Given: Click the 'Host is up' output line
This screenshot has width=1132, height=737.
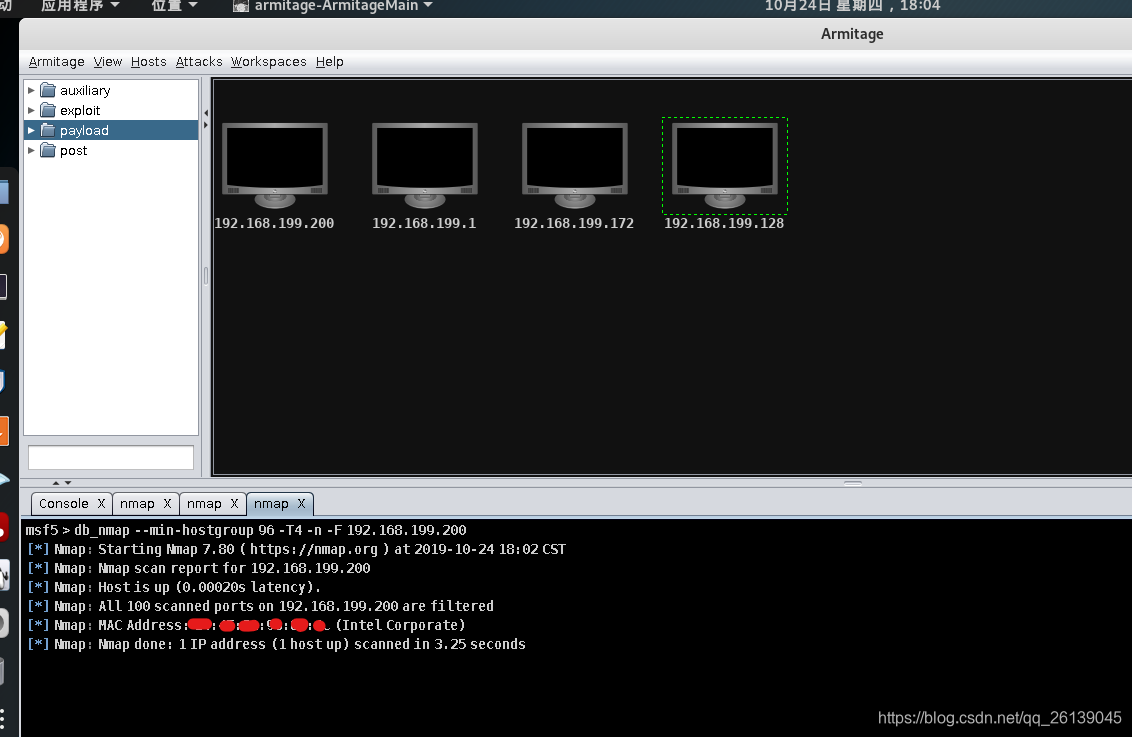Looking at the screenshot, I should [x=174, y=588].
